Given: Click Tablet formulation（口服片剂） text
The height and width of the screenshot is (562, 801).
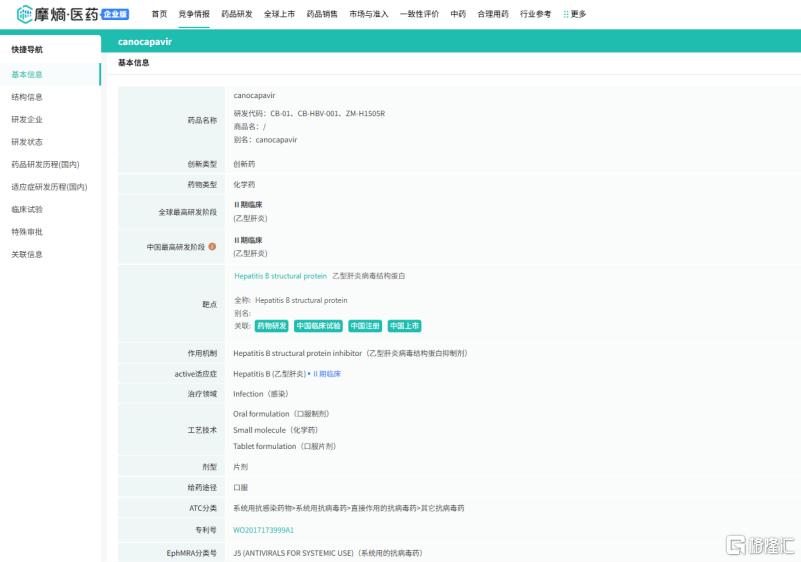Looking at the screenshot, I should click(285, 446).
